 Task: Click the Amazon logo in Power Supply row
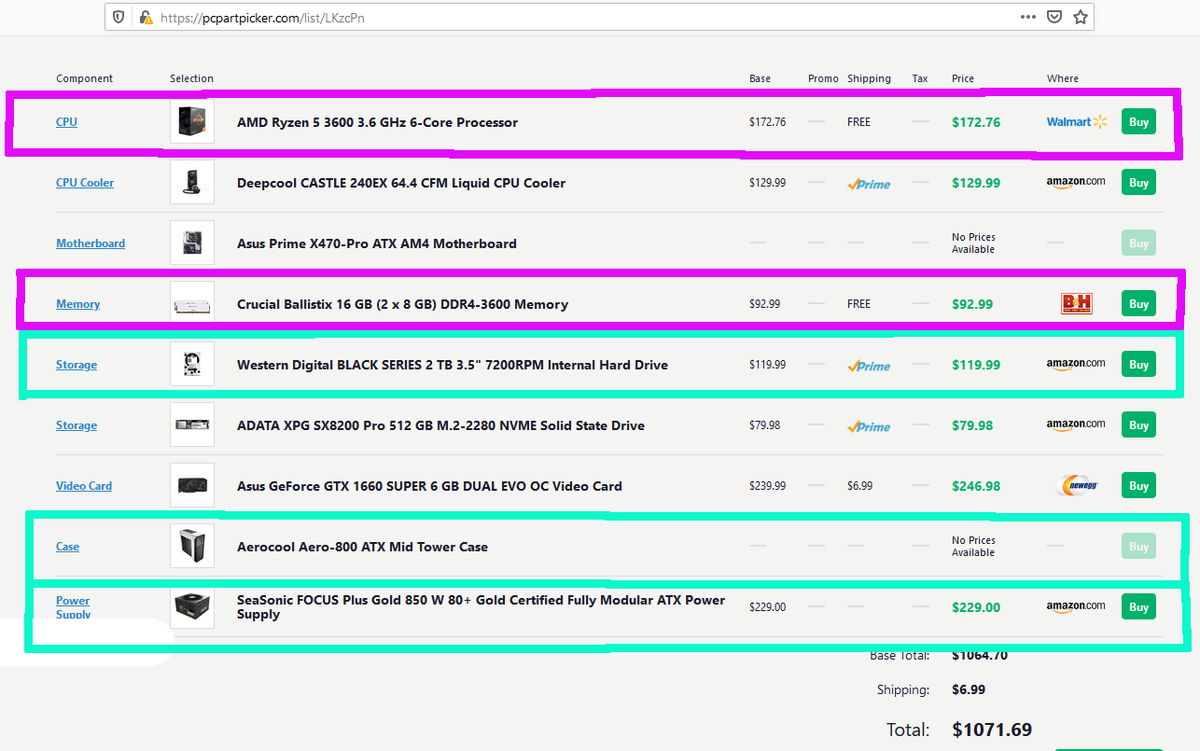click(x=1076, y=606)
